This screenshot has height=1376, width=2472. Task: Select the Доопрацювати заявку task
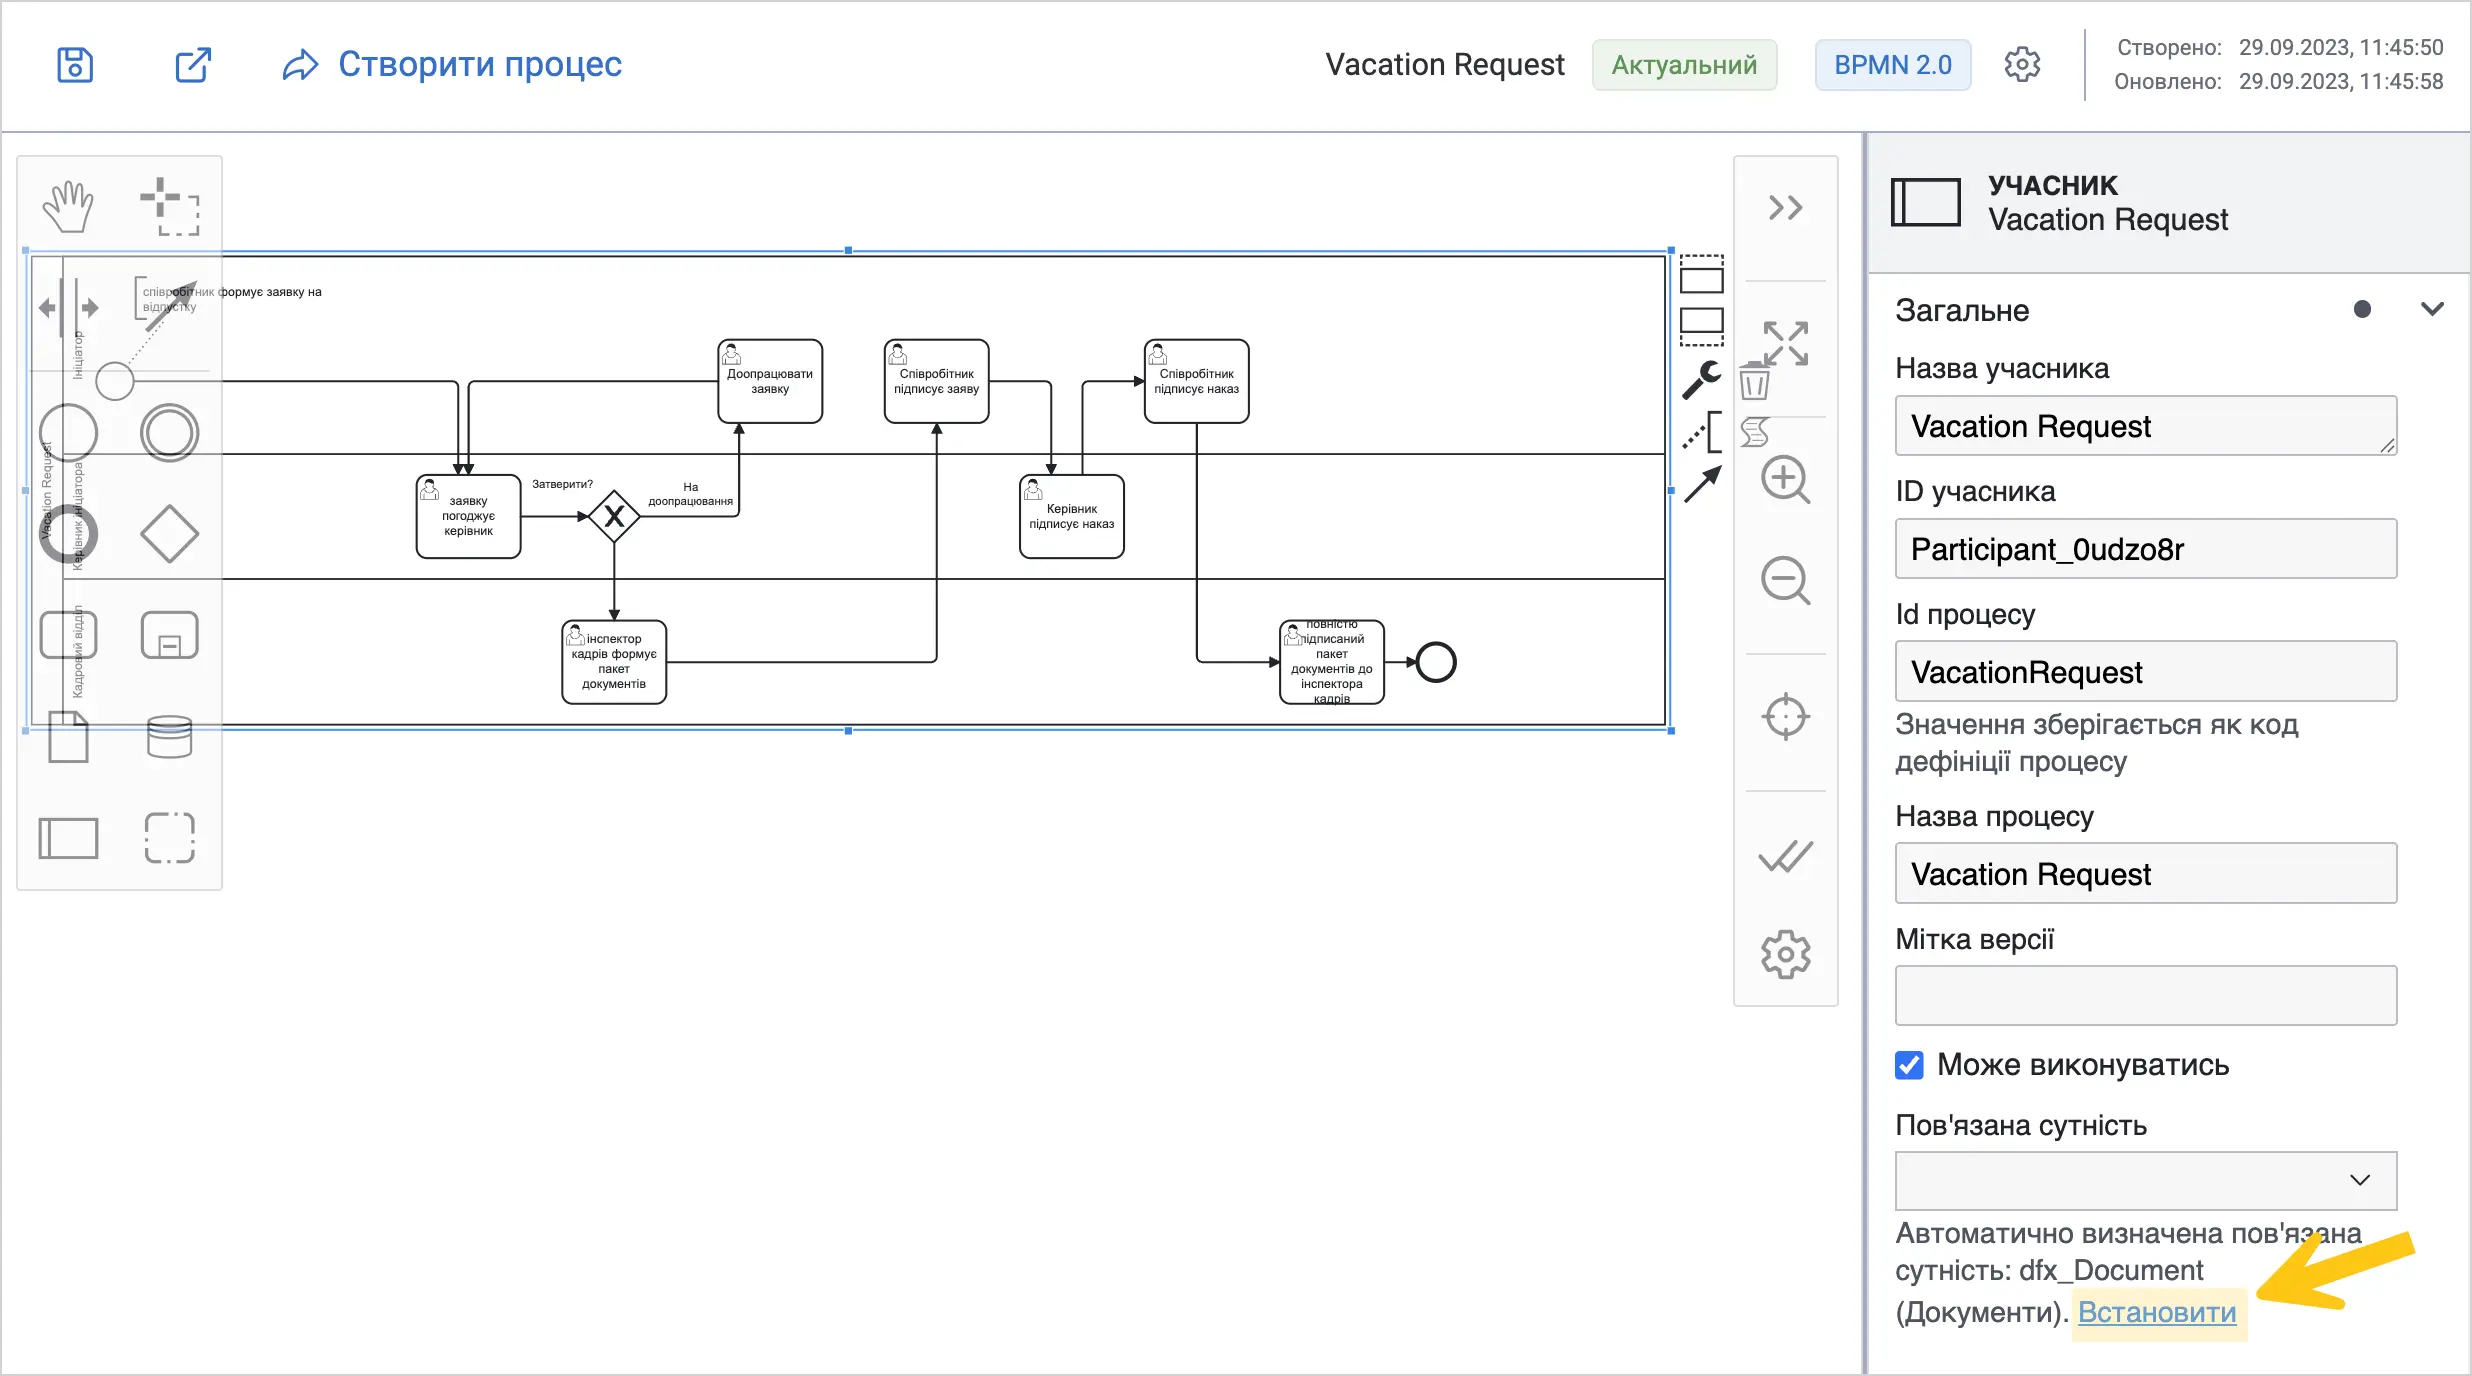(x=770, y=381)
